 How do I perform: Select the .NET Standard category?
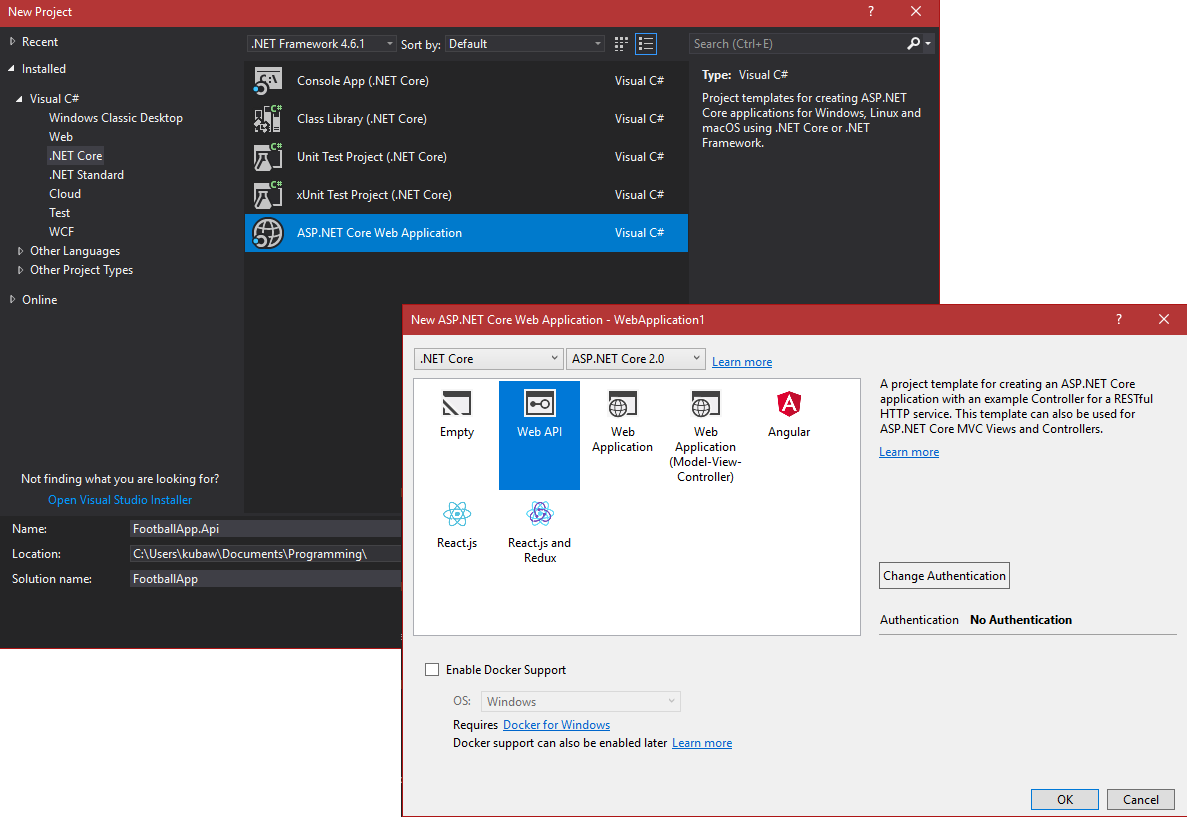pos(86,175)
